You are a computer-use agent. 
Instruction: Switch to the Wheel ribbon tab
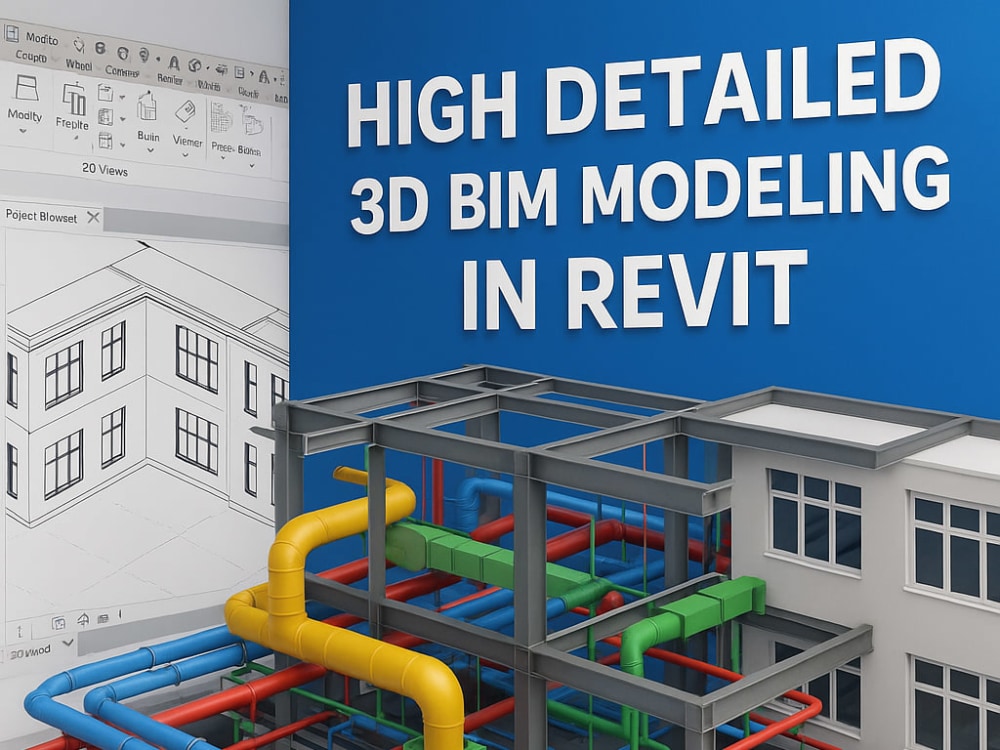coord(79,64)
